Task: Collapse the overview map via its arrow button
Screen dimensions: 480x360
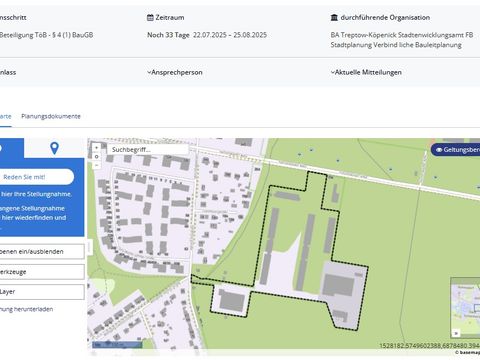Action: pyautogui.click(x=456, y=333)
